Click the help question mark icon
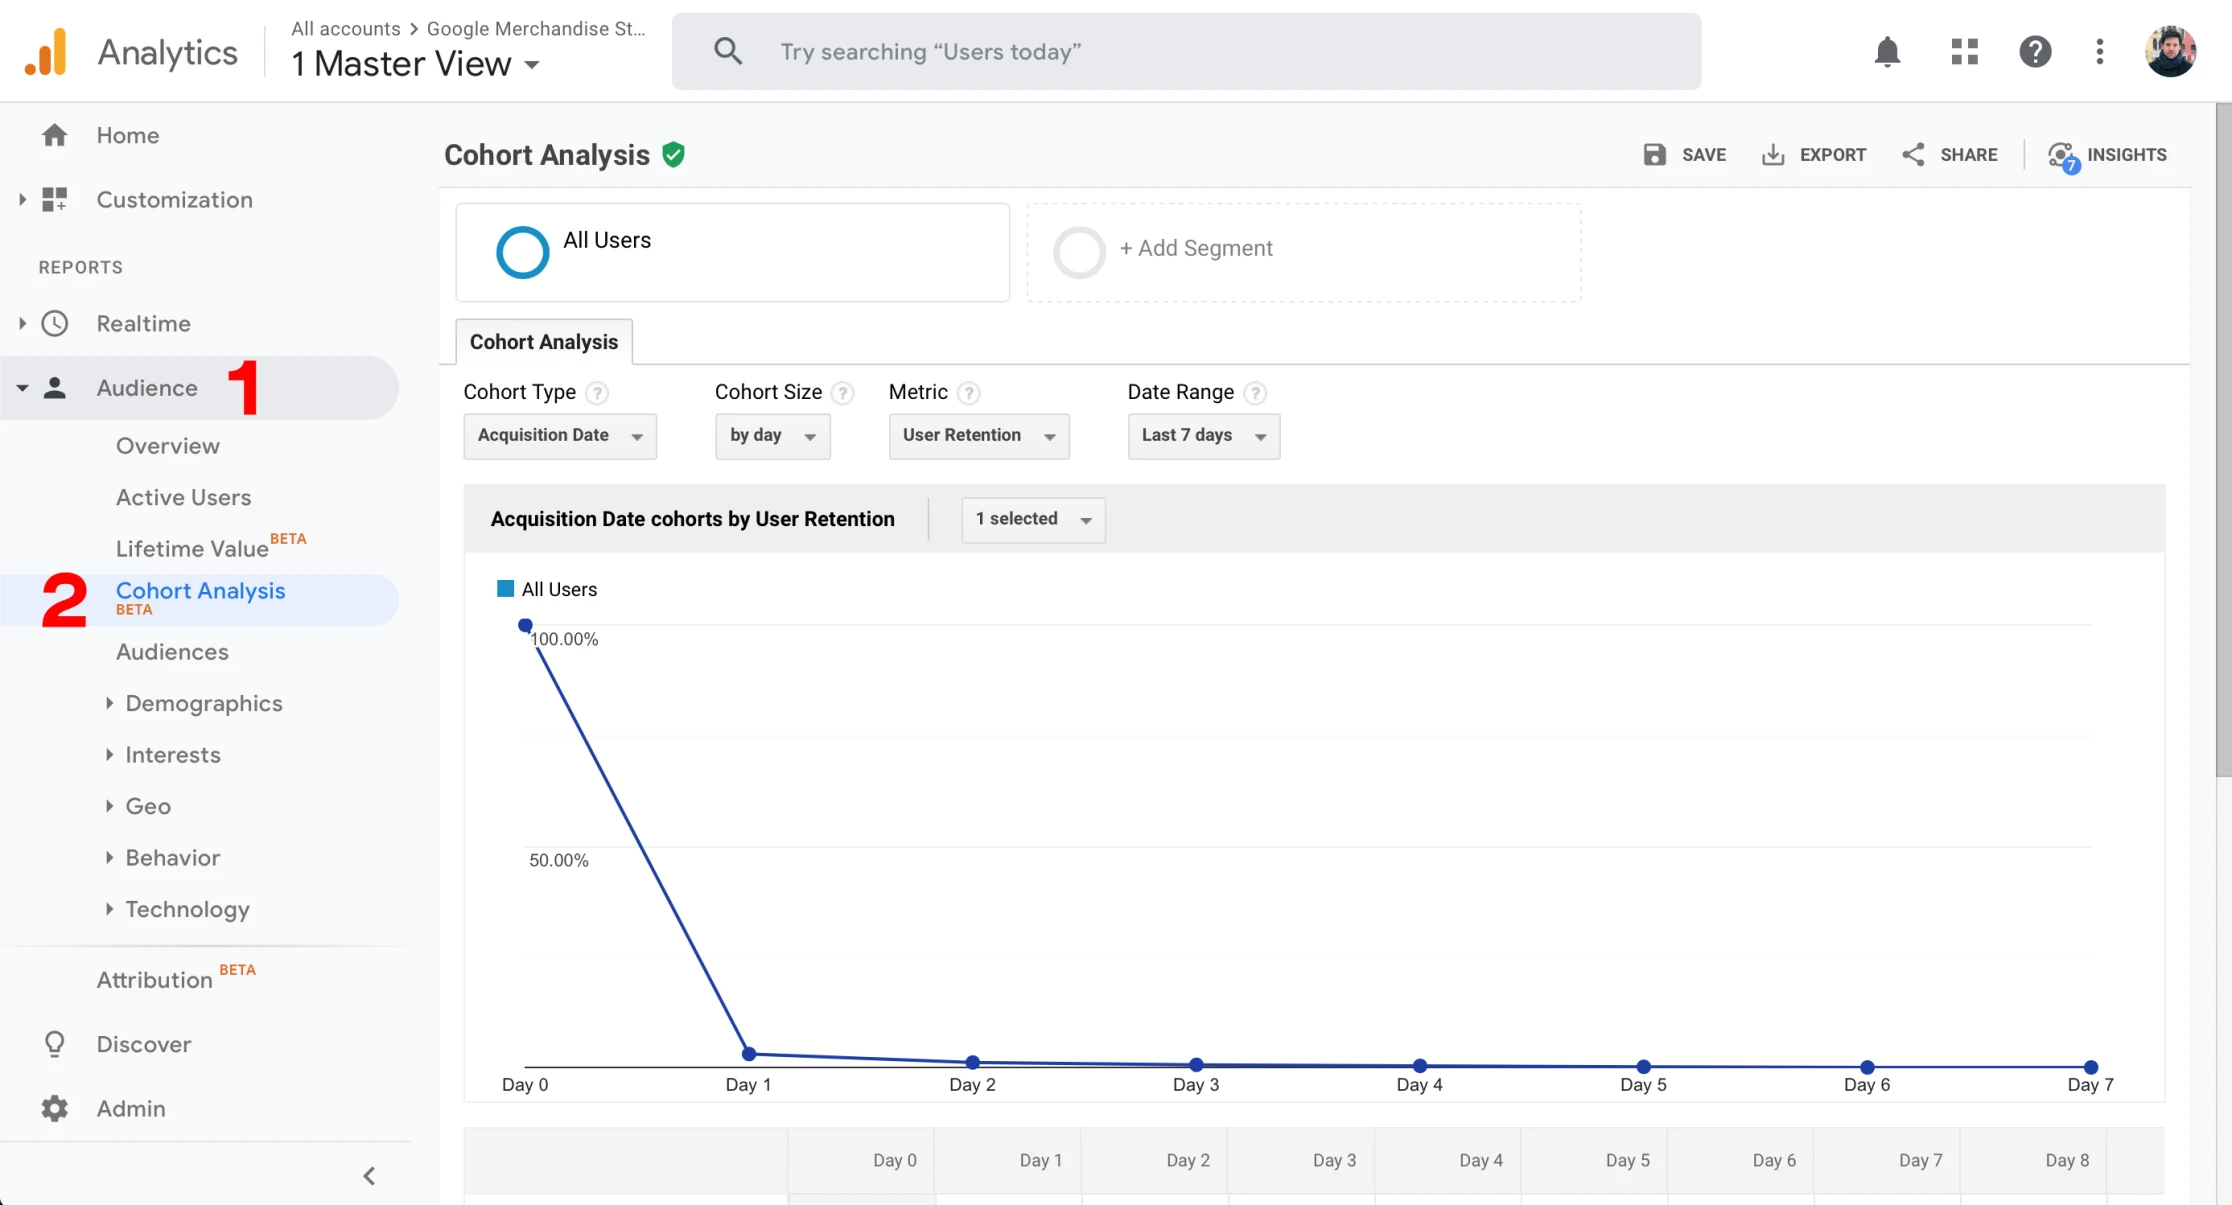2232x1205 pixels. (x=2035, y=52)
